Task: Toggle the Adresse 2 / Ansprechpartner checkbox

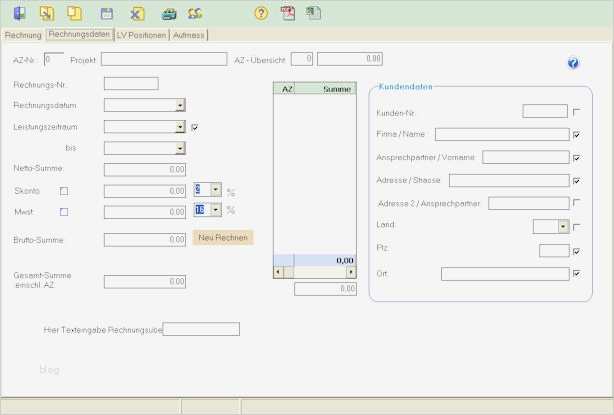Action: [576, 202]
